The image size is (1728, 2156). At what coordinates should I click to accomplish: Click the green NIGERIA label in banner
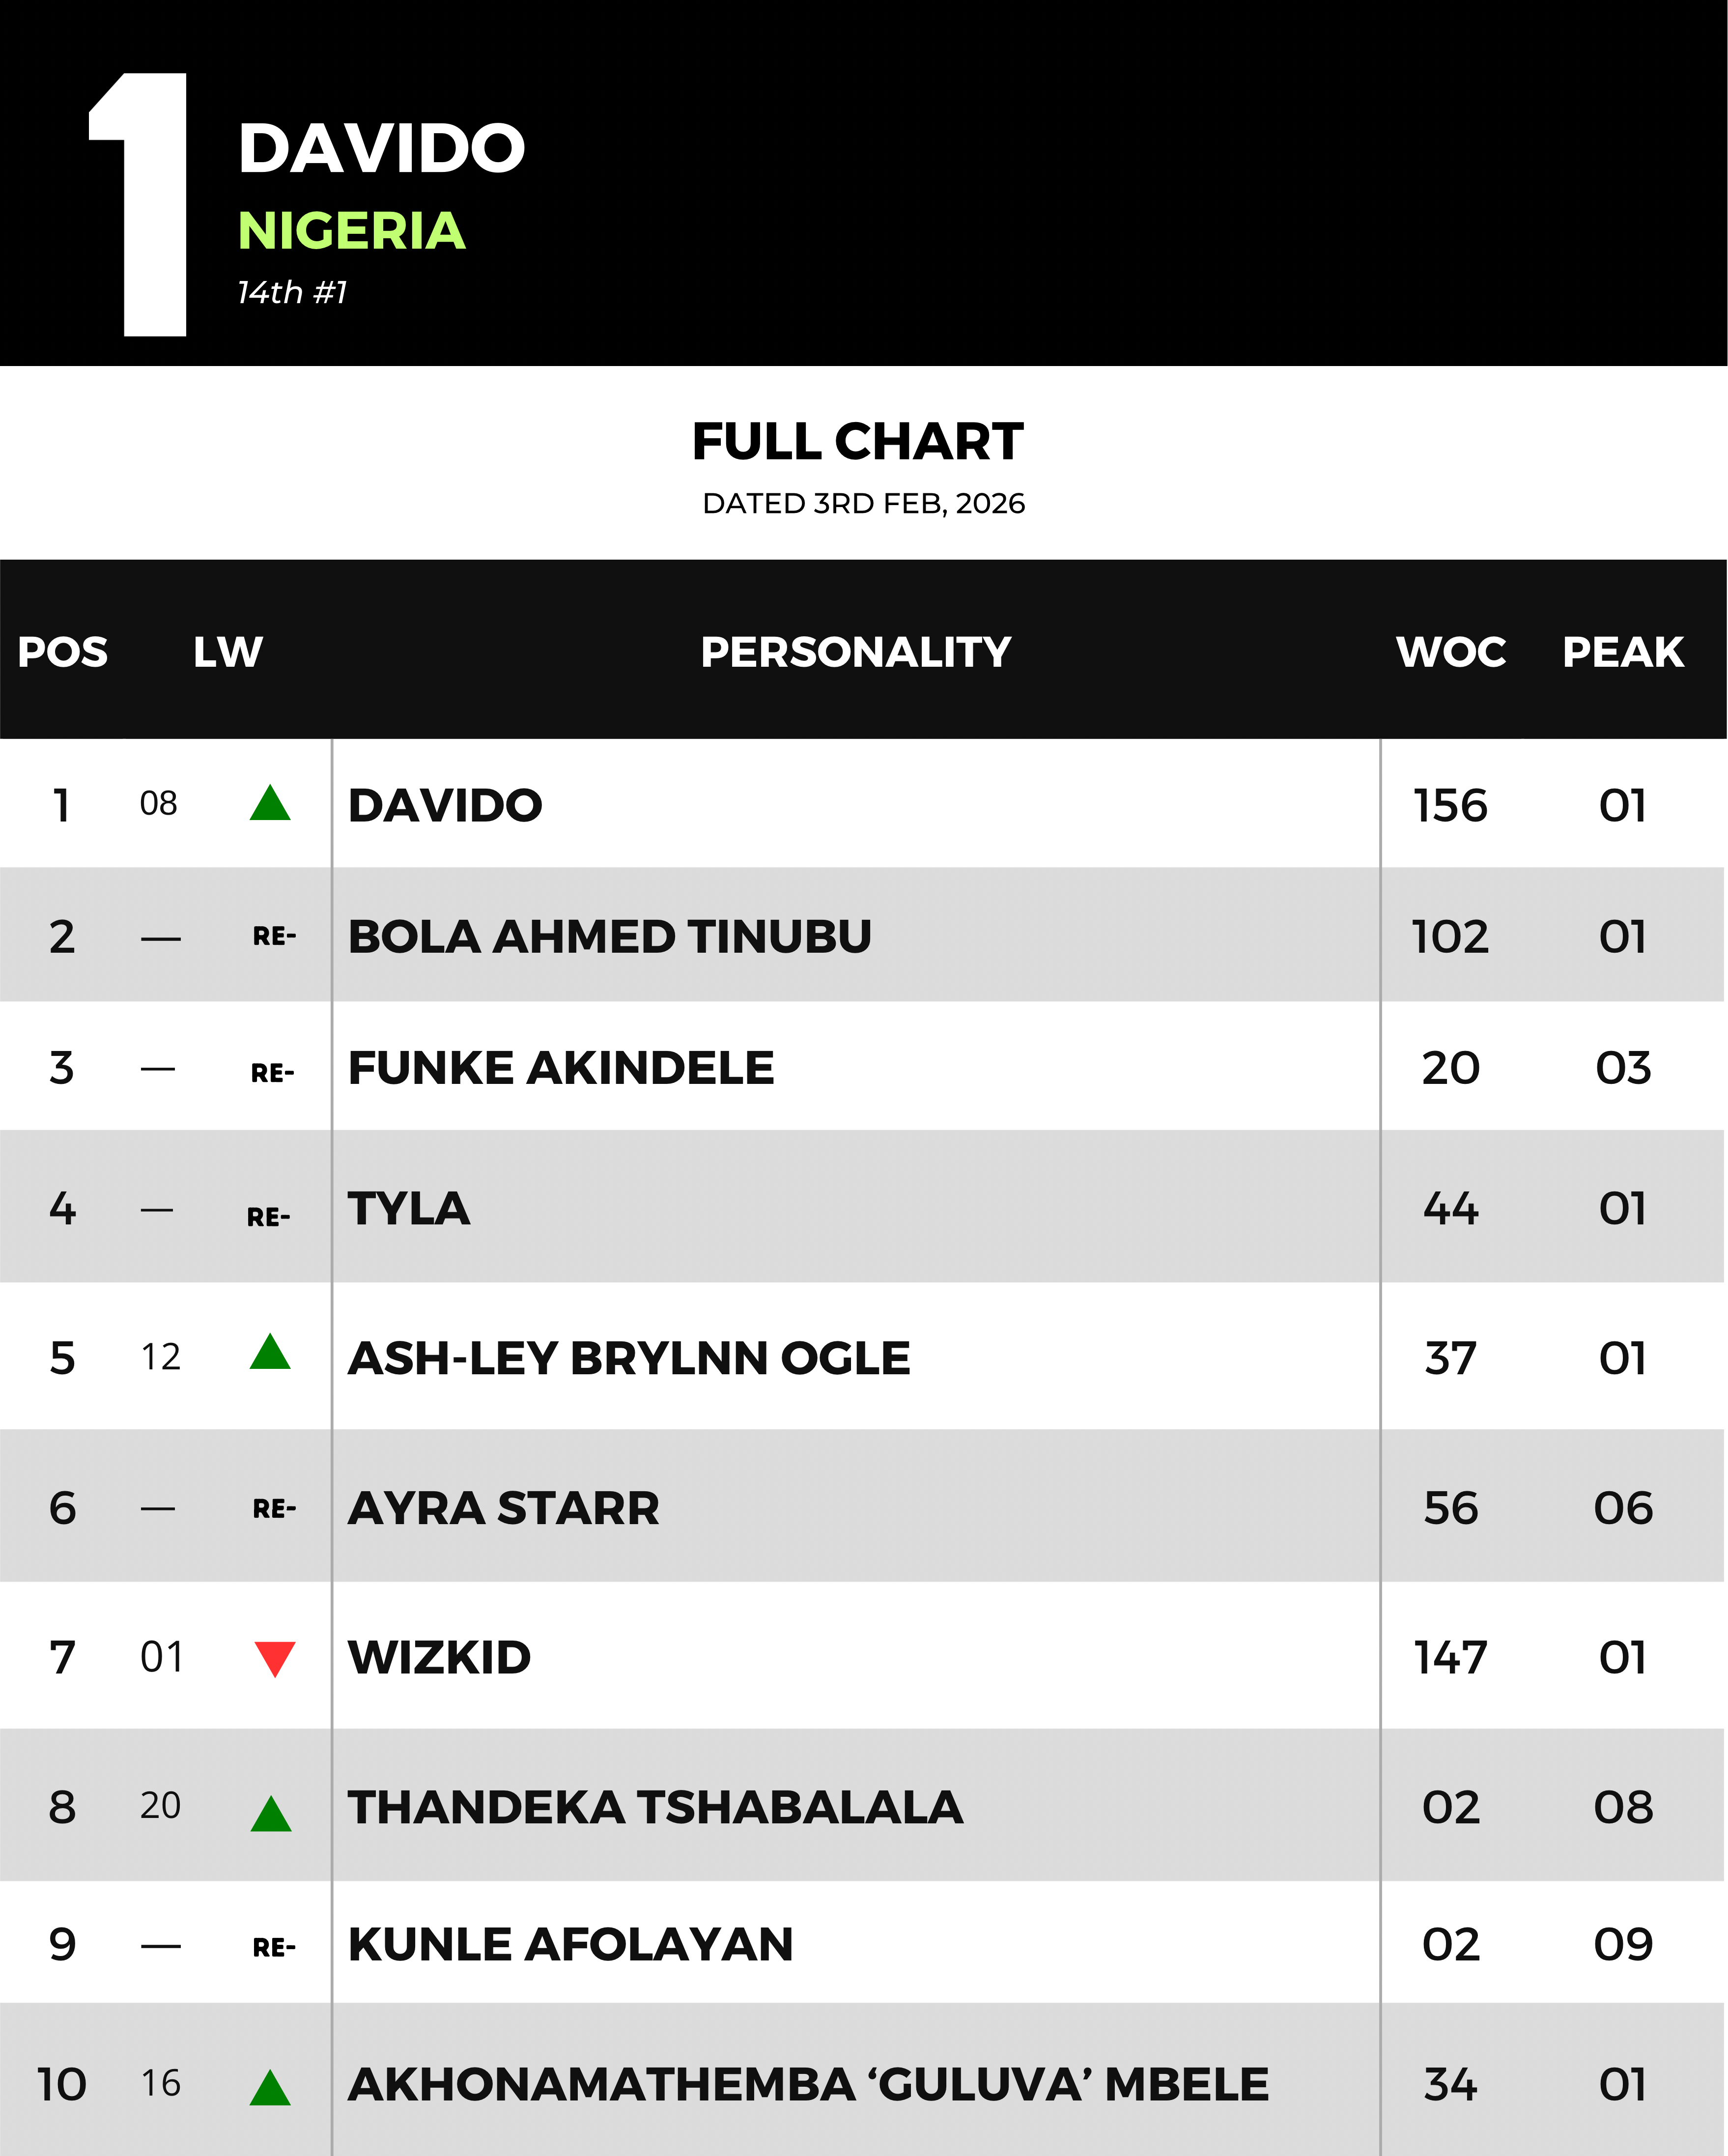click(x=351, y=231)
